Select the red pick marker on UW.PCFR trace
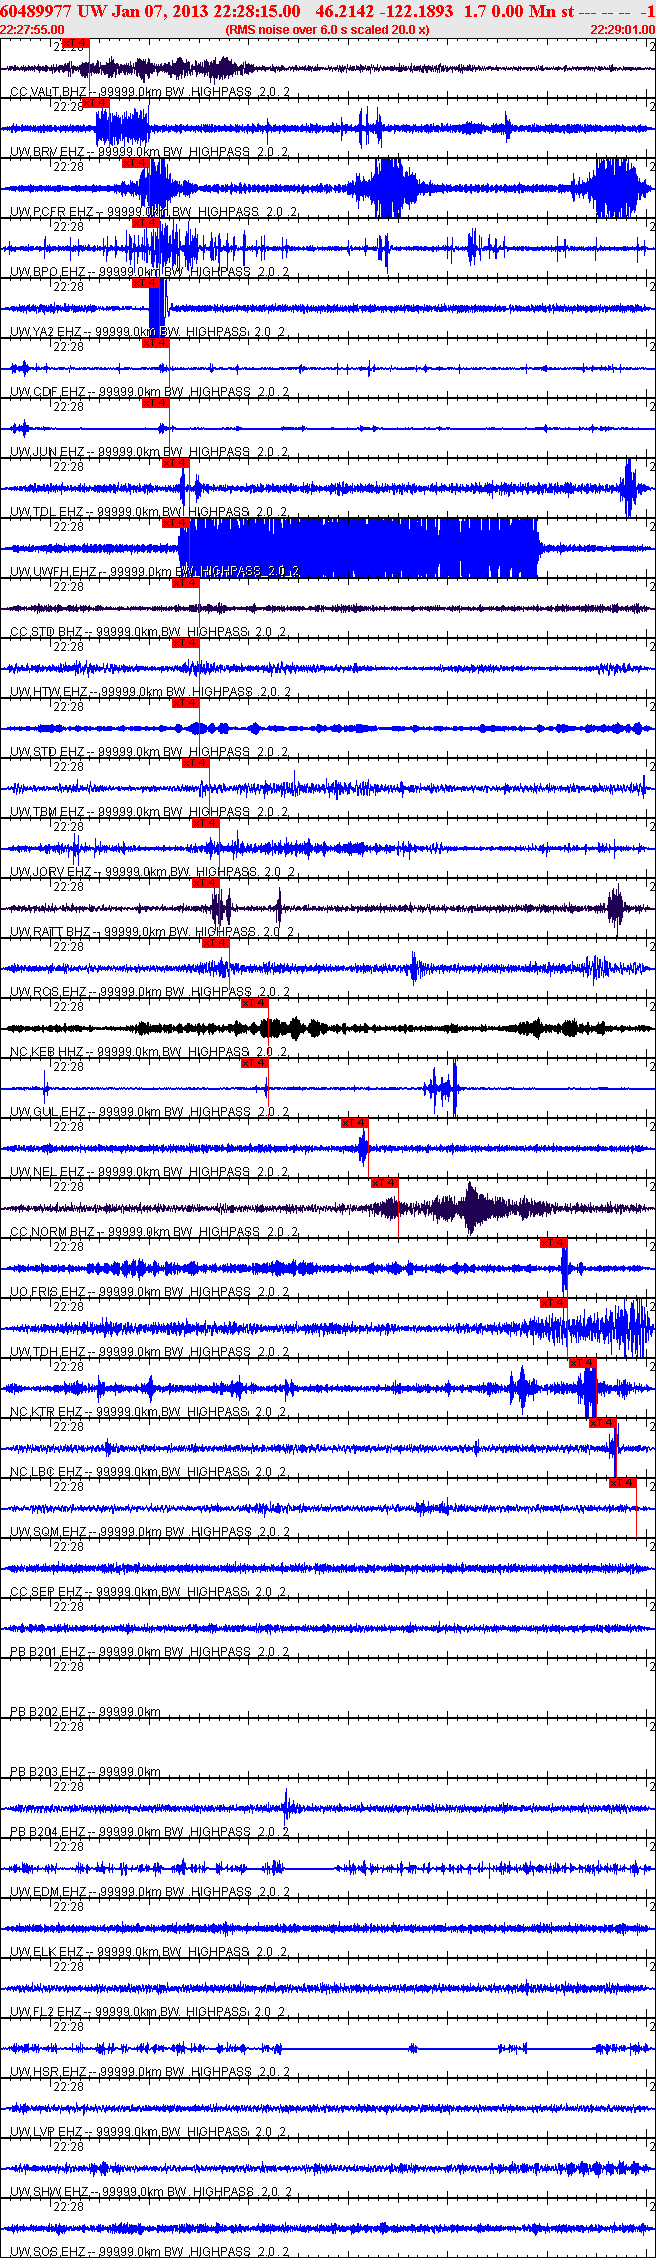 pyautogui.click(x=135, y=163)
